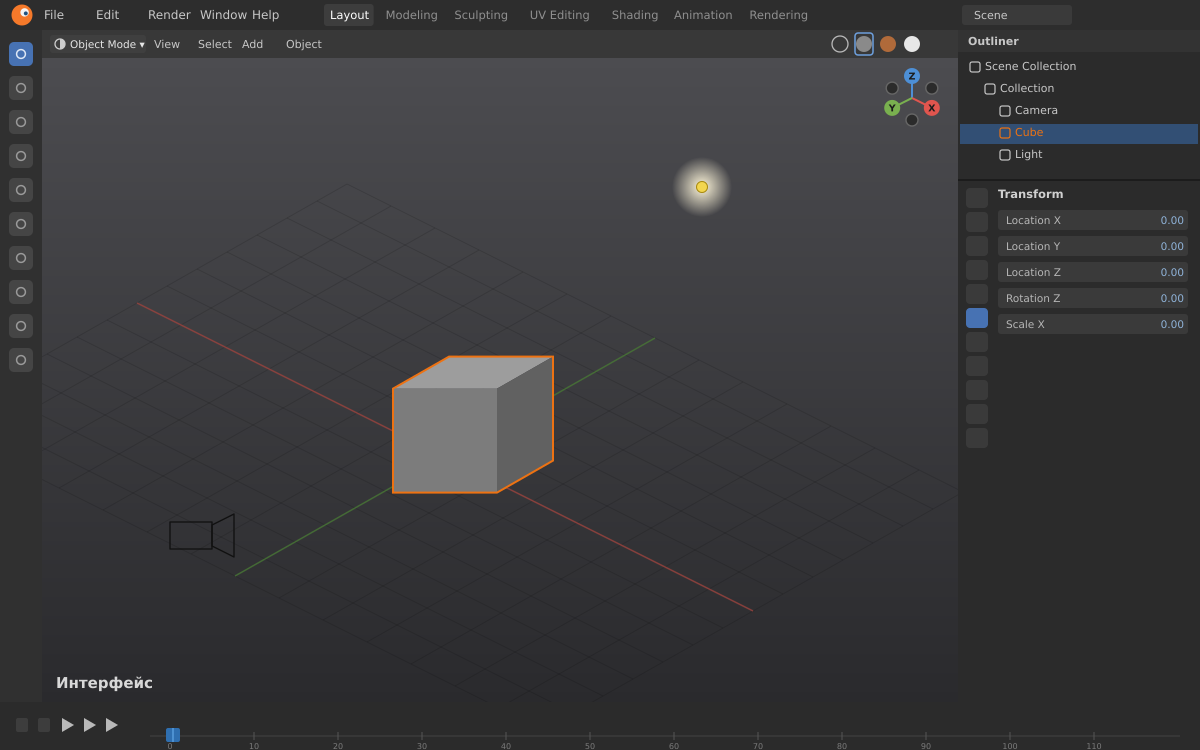
Task: Click the Object Mode half-circle icon
Action: tap(60, 44)
